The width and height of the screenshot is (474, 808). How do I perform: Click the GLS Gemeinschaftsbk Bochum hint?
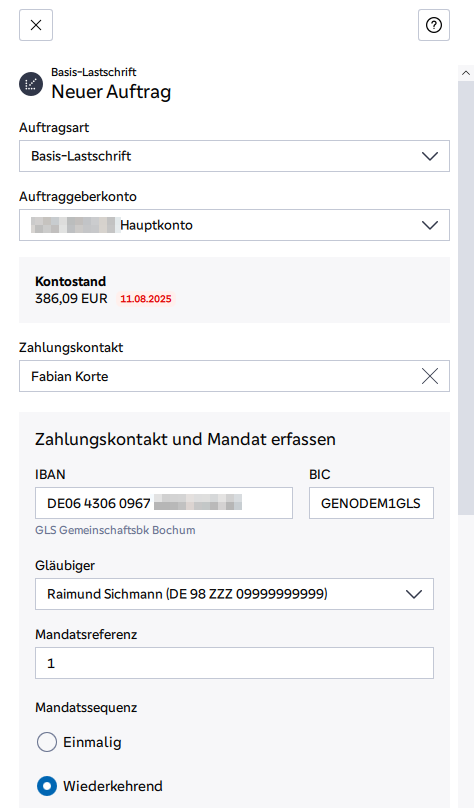[x=115, y=530]
